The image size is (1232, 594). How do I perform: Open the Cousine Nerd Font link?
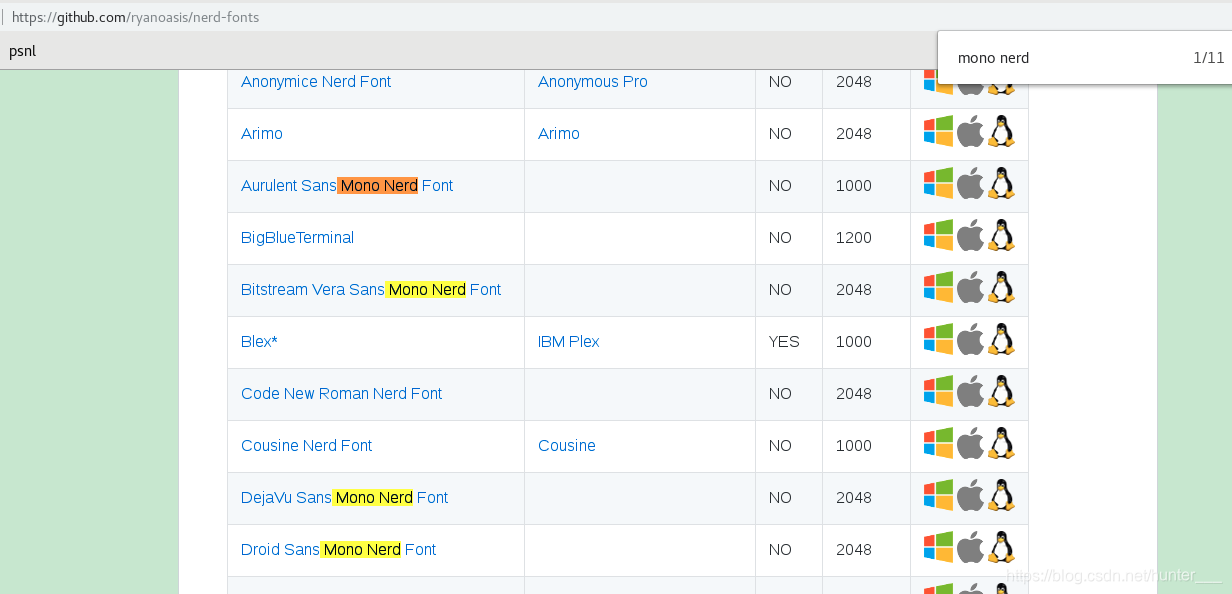[307, 446]
